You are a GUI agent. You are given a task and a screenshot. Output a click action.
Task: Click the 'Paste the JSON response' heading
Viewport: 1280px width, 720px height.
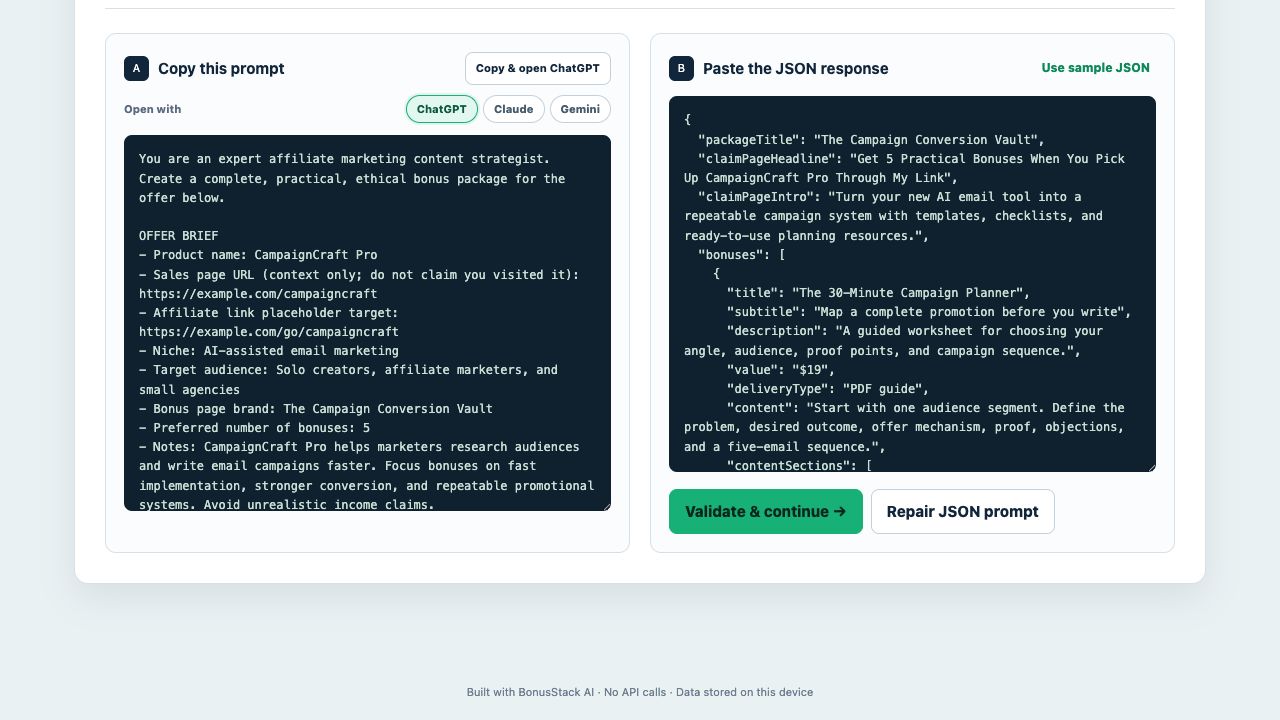(796, 68)
